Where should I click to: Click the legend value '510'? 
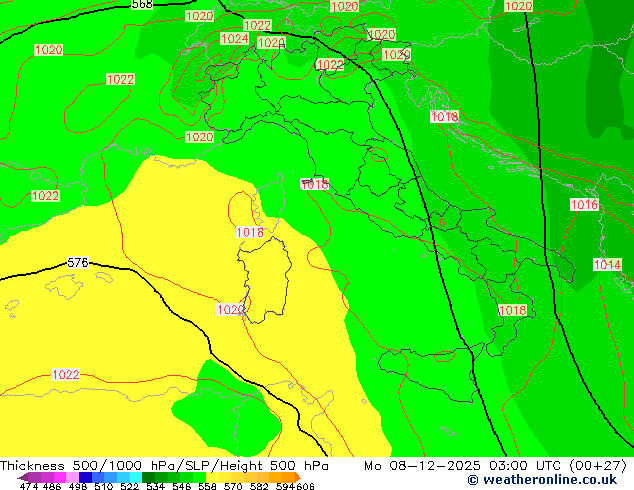pos(104,486)
